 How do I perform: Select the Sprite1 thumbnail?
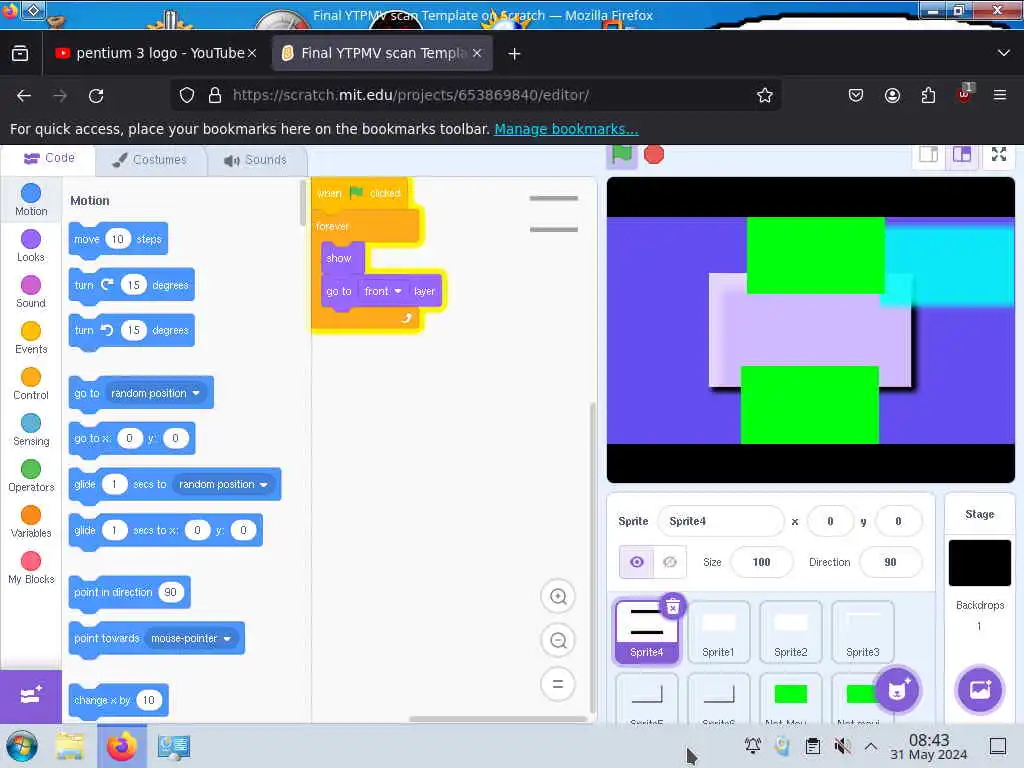[718, 632]
